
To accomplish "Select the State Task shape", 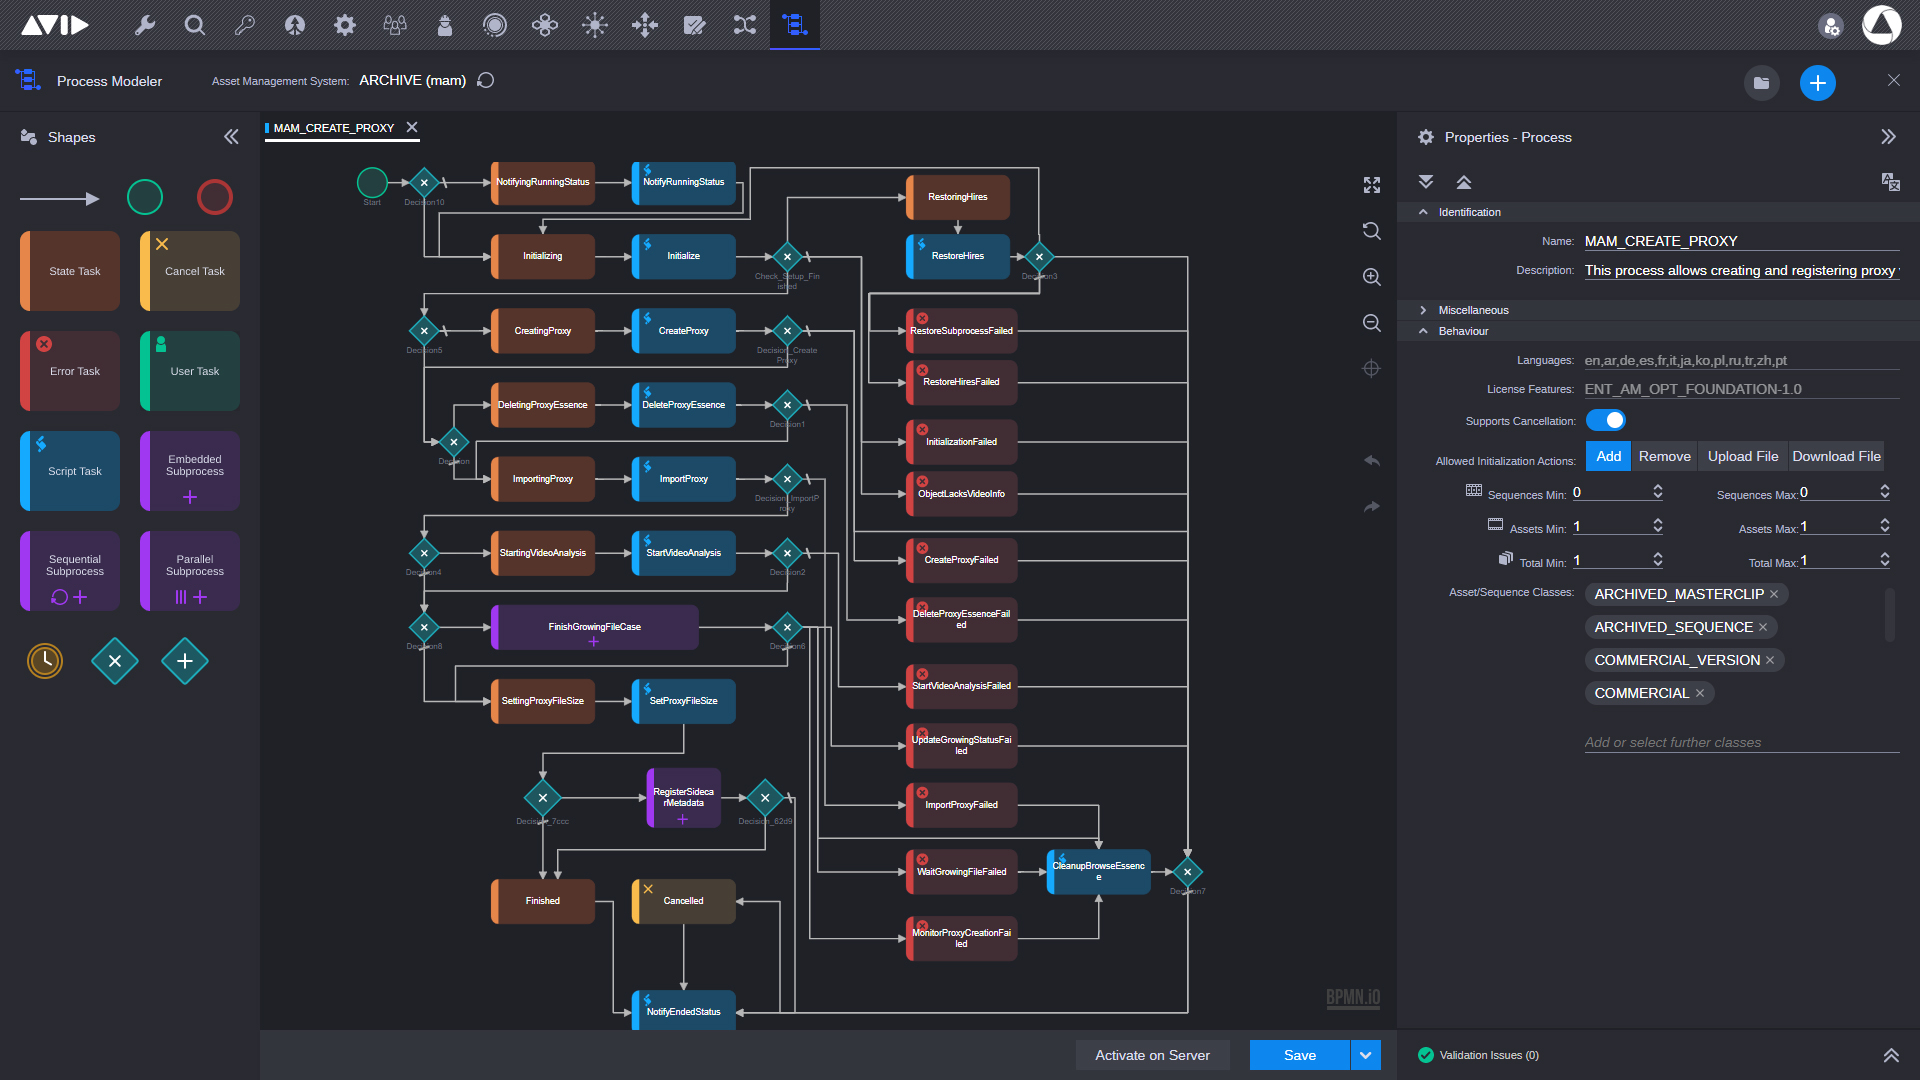I will 70,271.
